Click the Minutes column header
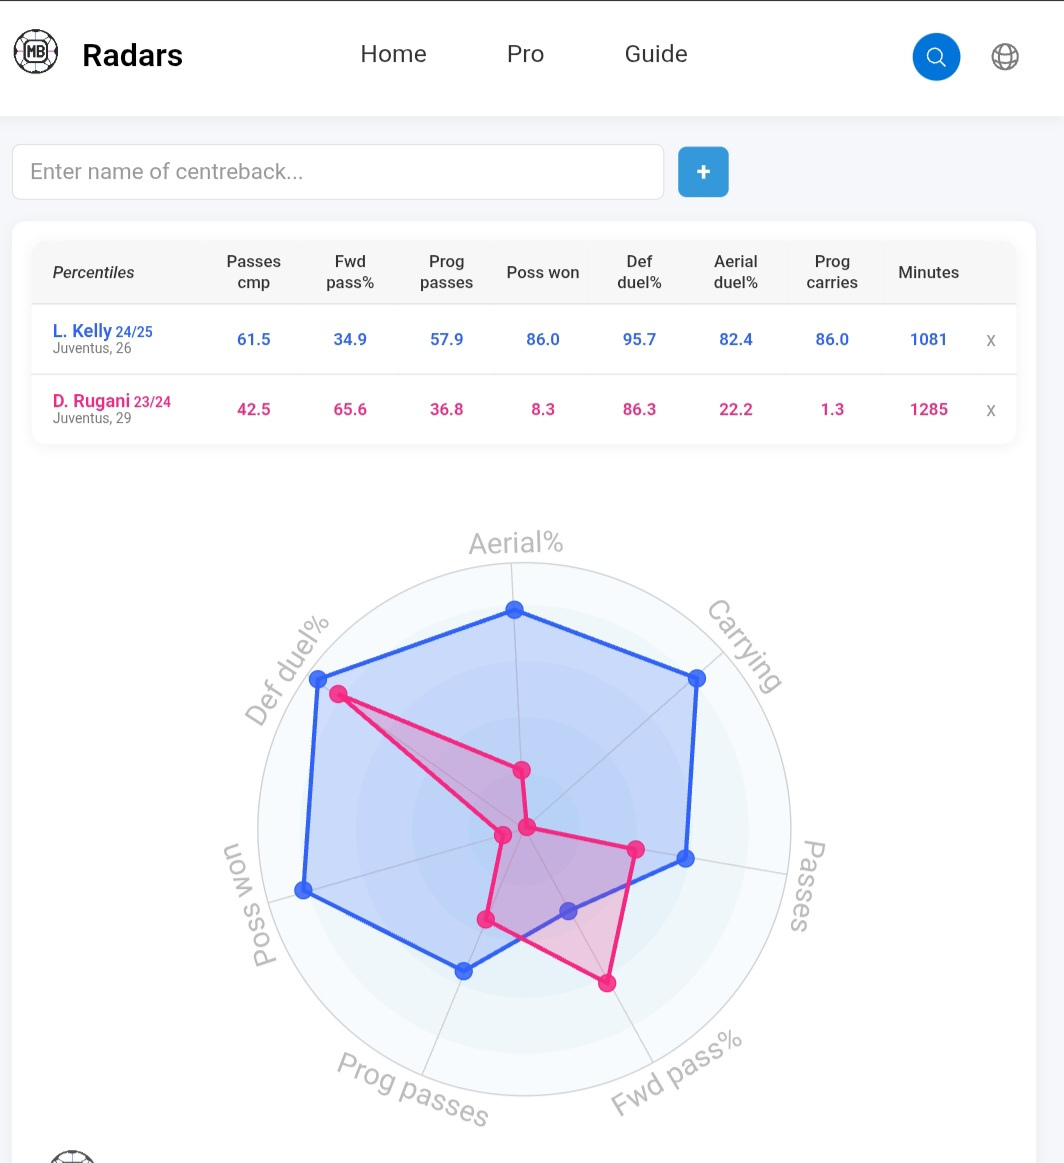Viewport: 1064px width, 1163px height. (x=928, y=272)
